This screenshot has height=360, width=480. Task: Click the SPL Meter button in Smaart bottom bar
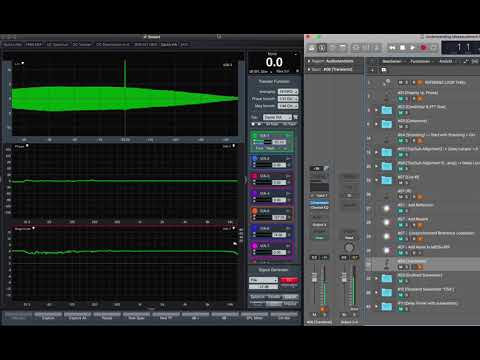click(254, 316)
